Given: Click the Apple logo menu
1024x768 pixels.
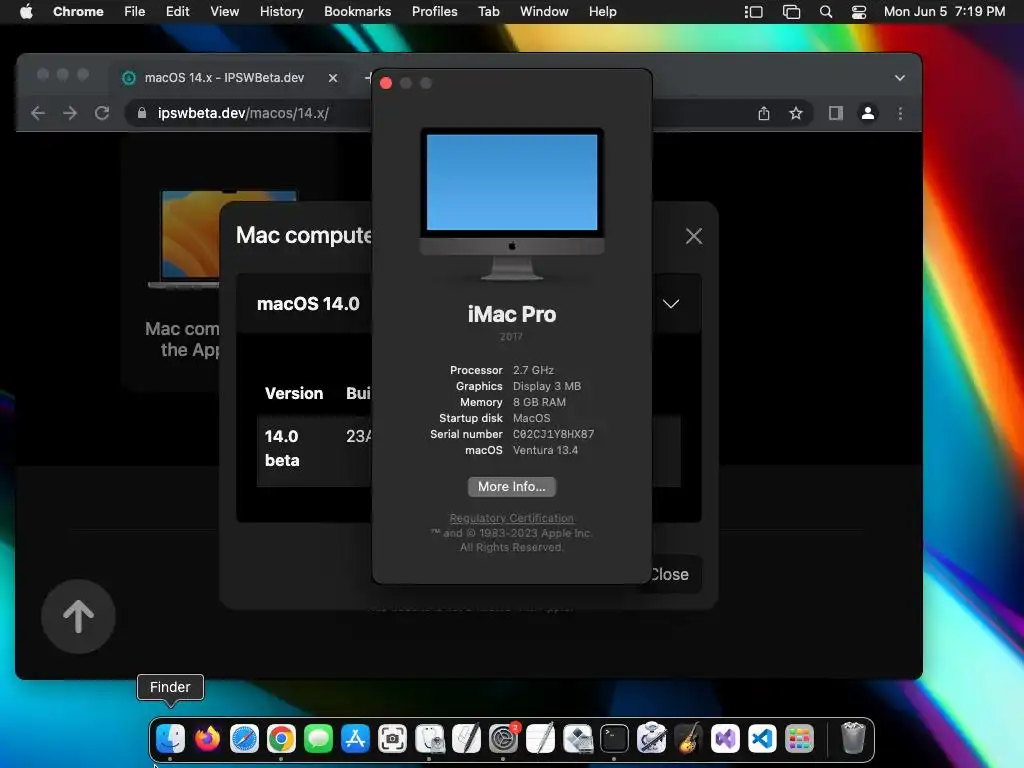Looking at the screenshot, I should [x=26, y=11].
